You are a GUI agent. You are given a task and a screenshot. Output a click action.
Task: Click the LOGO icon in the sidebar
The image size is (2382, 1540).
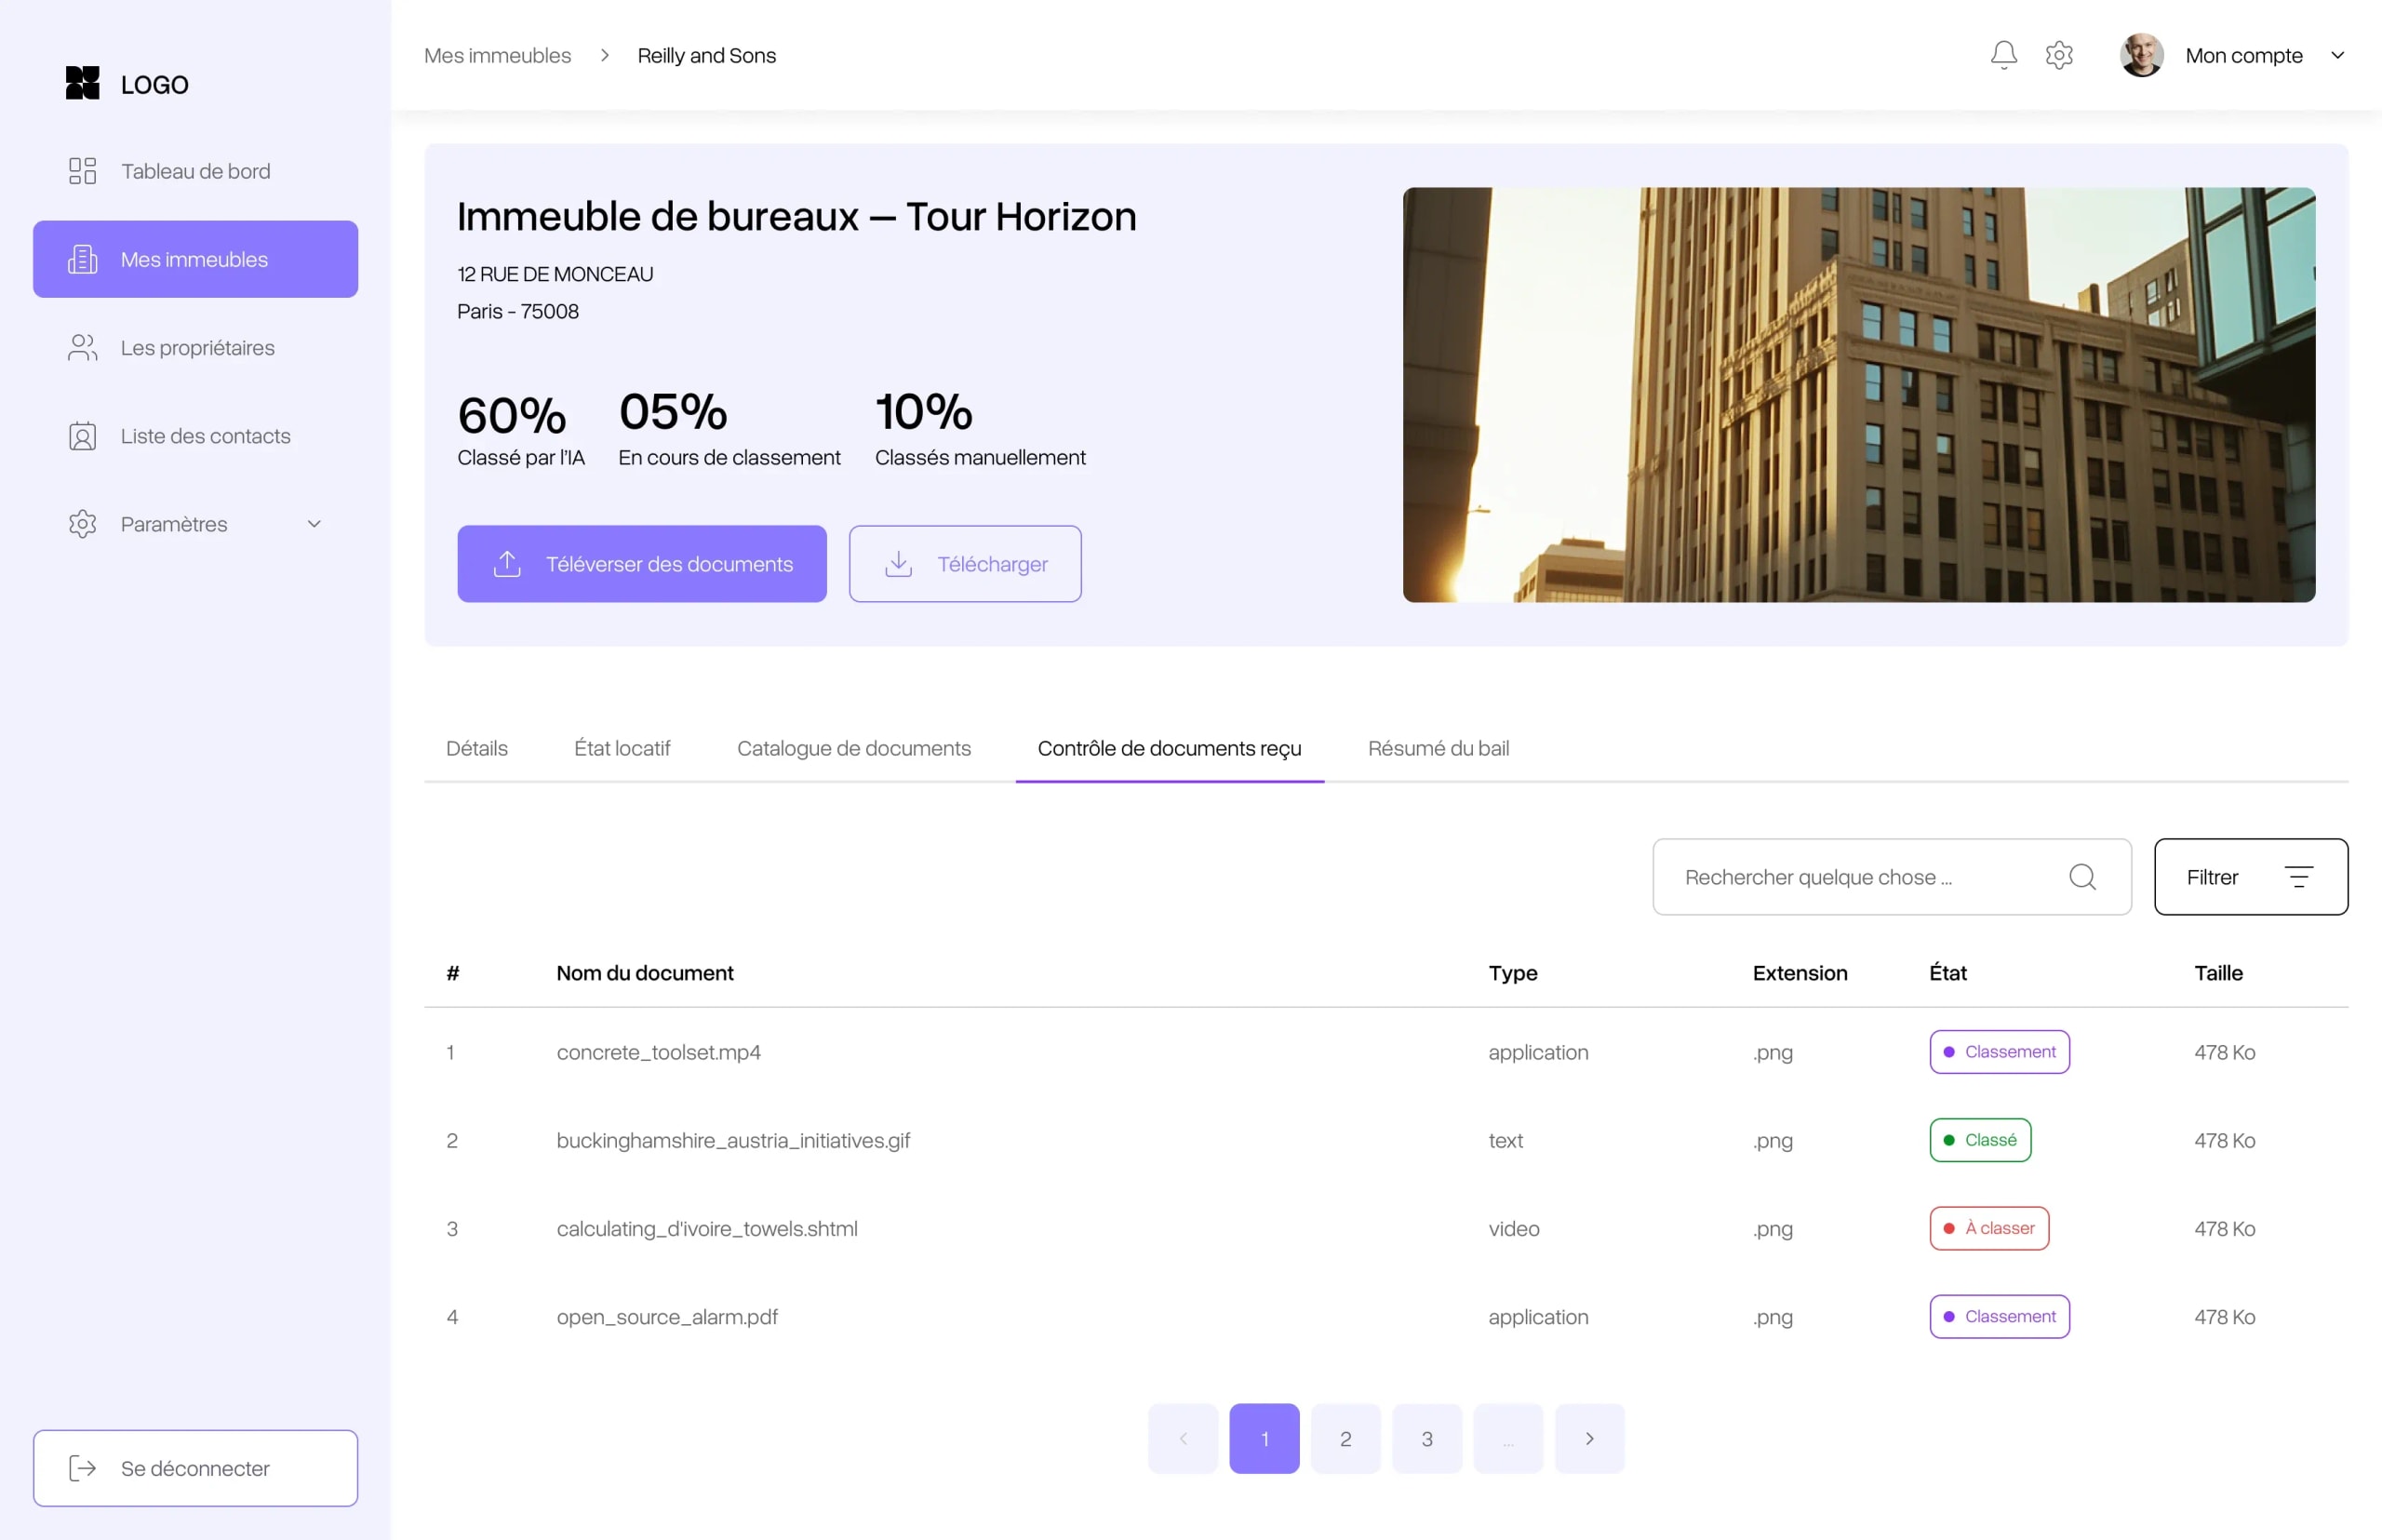[x=82, y=84]
